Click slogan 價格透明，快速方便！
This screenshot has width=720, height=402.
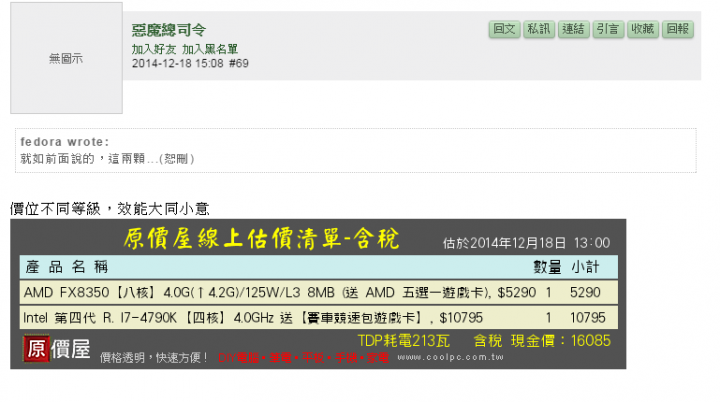(155, 357)
